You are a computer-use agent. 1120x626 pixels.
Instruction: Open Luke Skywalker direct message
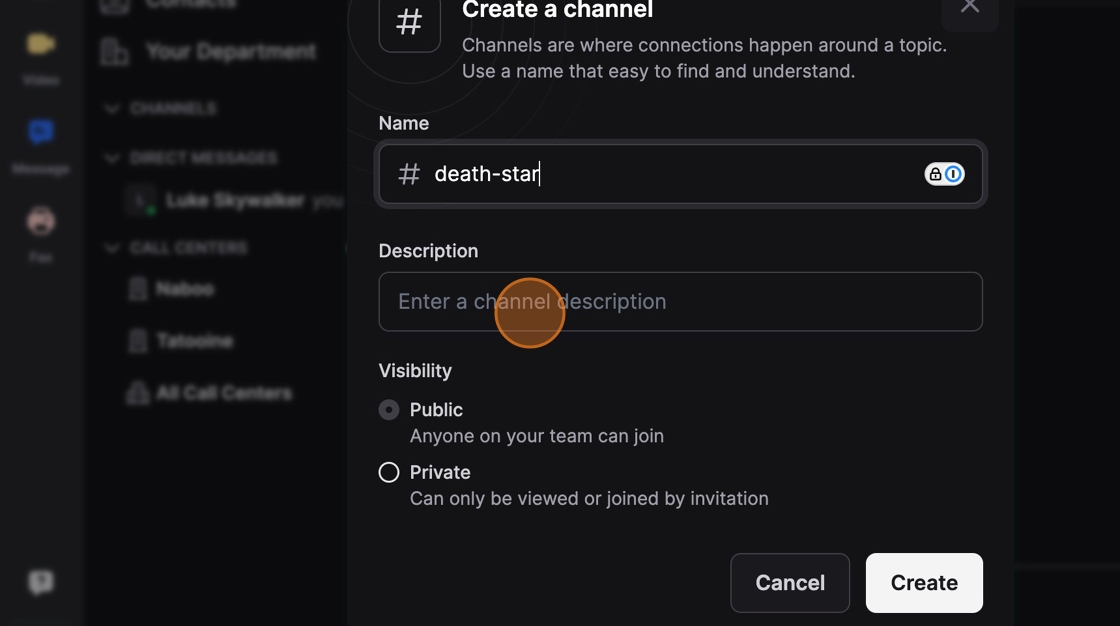tap(234, 201)
